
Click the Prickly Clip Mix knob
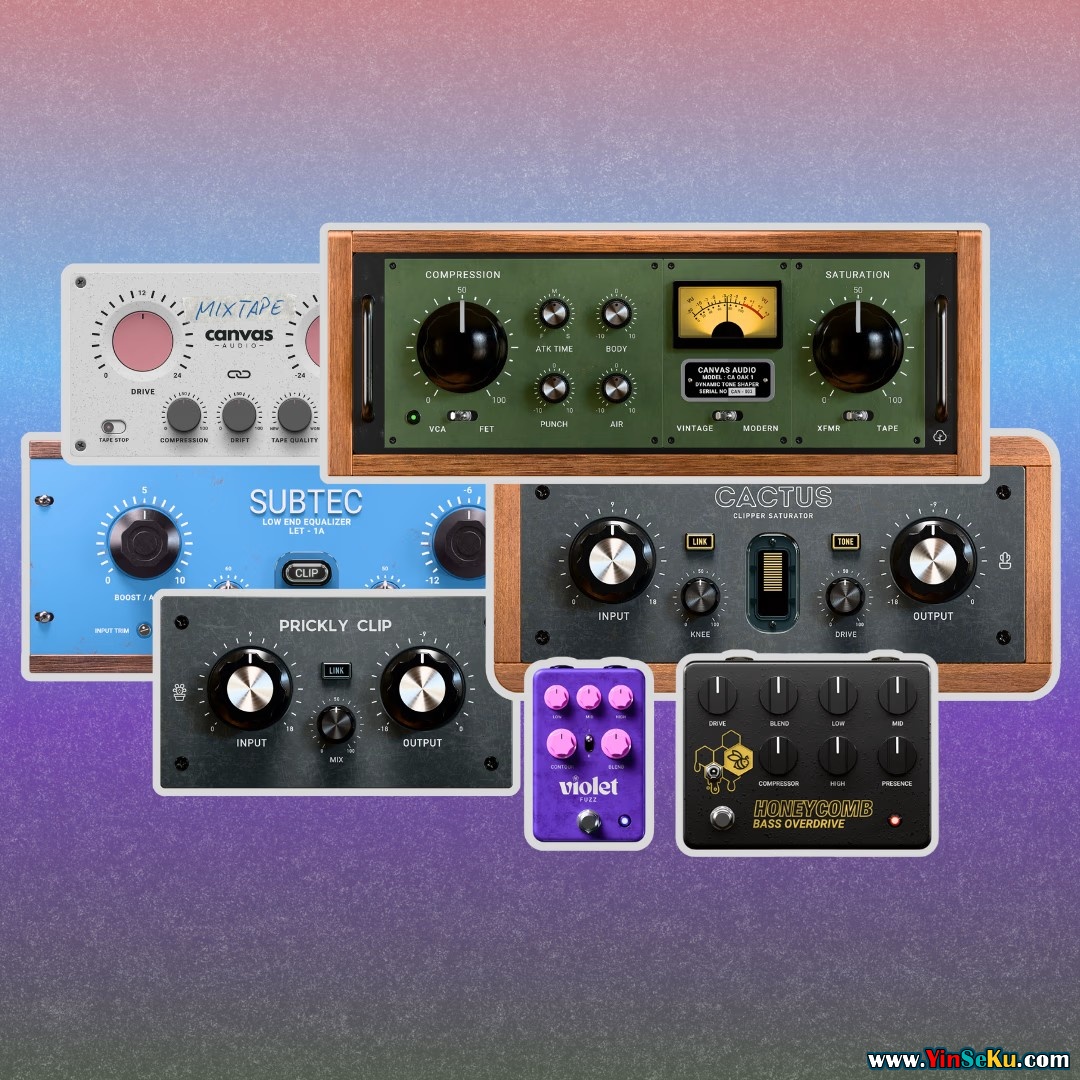click(x=335, y=721)
